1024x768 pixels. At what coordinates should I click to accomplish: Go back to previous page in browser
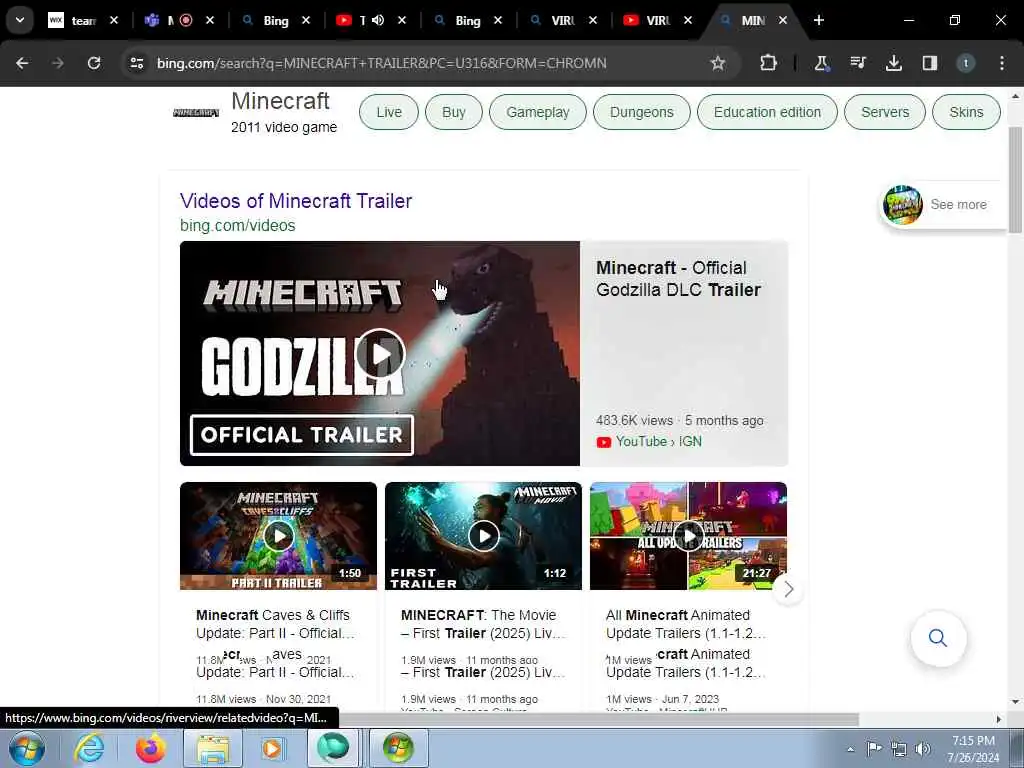22,63
